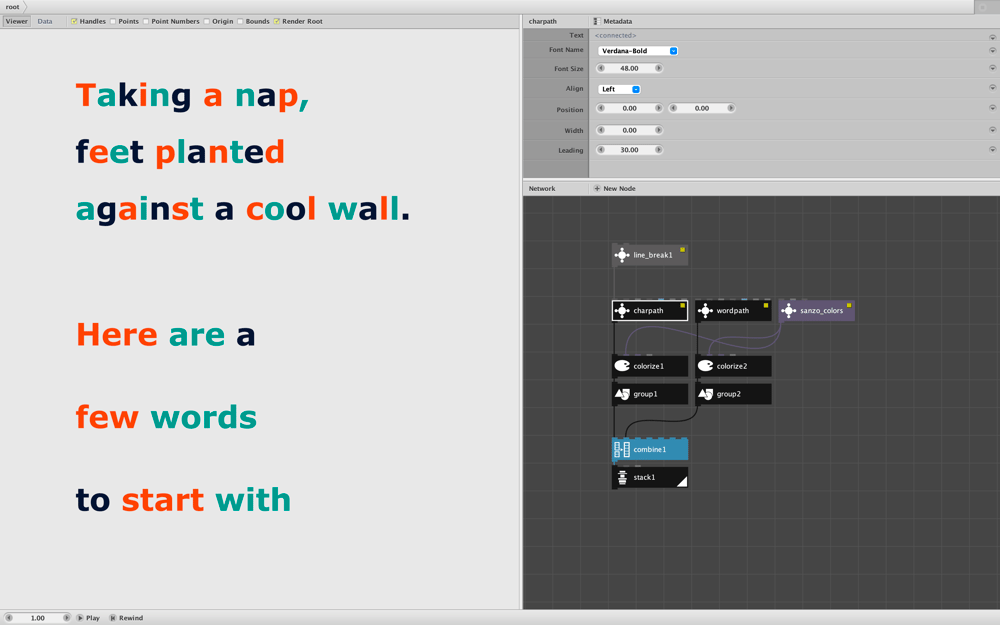Select the sanzo_colors node icon
This screenshot has width=1000, height=625.
click(788, 311)
